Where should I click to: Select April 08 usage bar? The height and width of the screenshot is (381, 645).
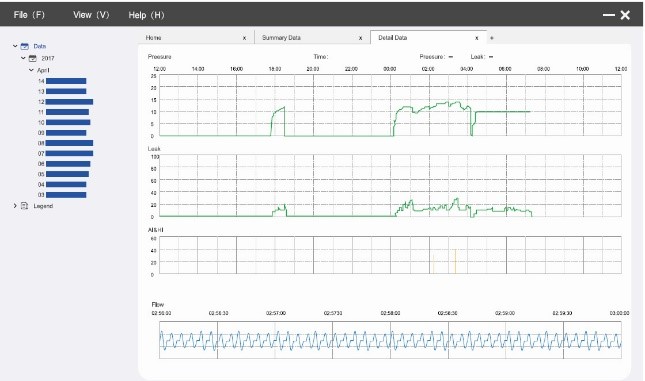tap(70, 143)
